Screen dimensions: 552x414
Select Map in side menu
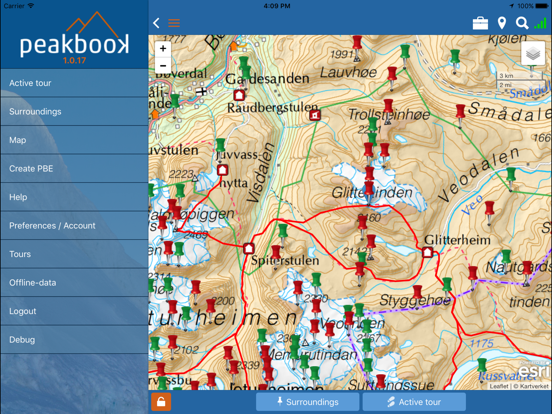tap(74, 140)
